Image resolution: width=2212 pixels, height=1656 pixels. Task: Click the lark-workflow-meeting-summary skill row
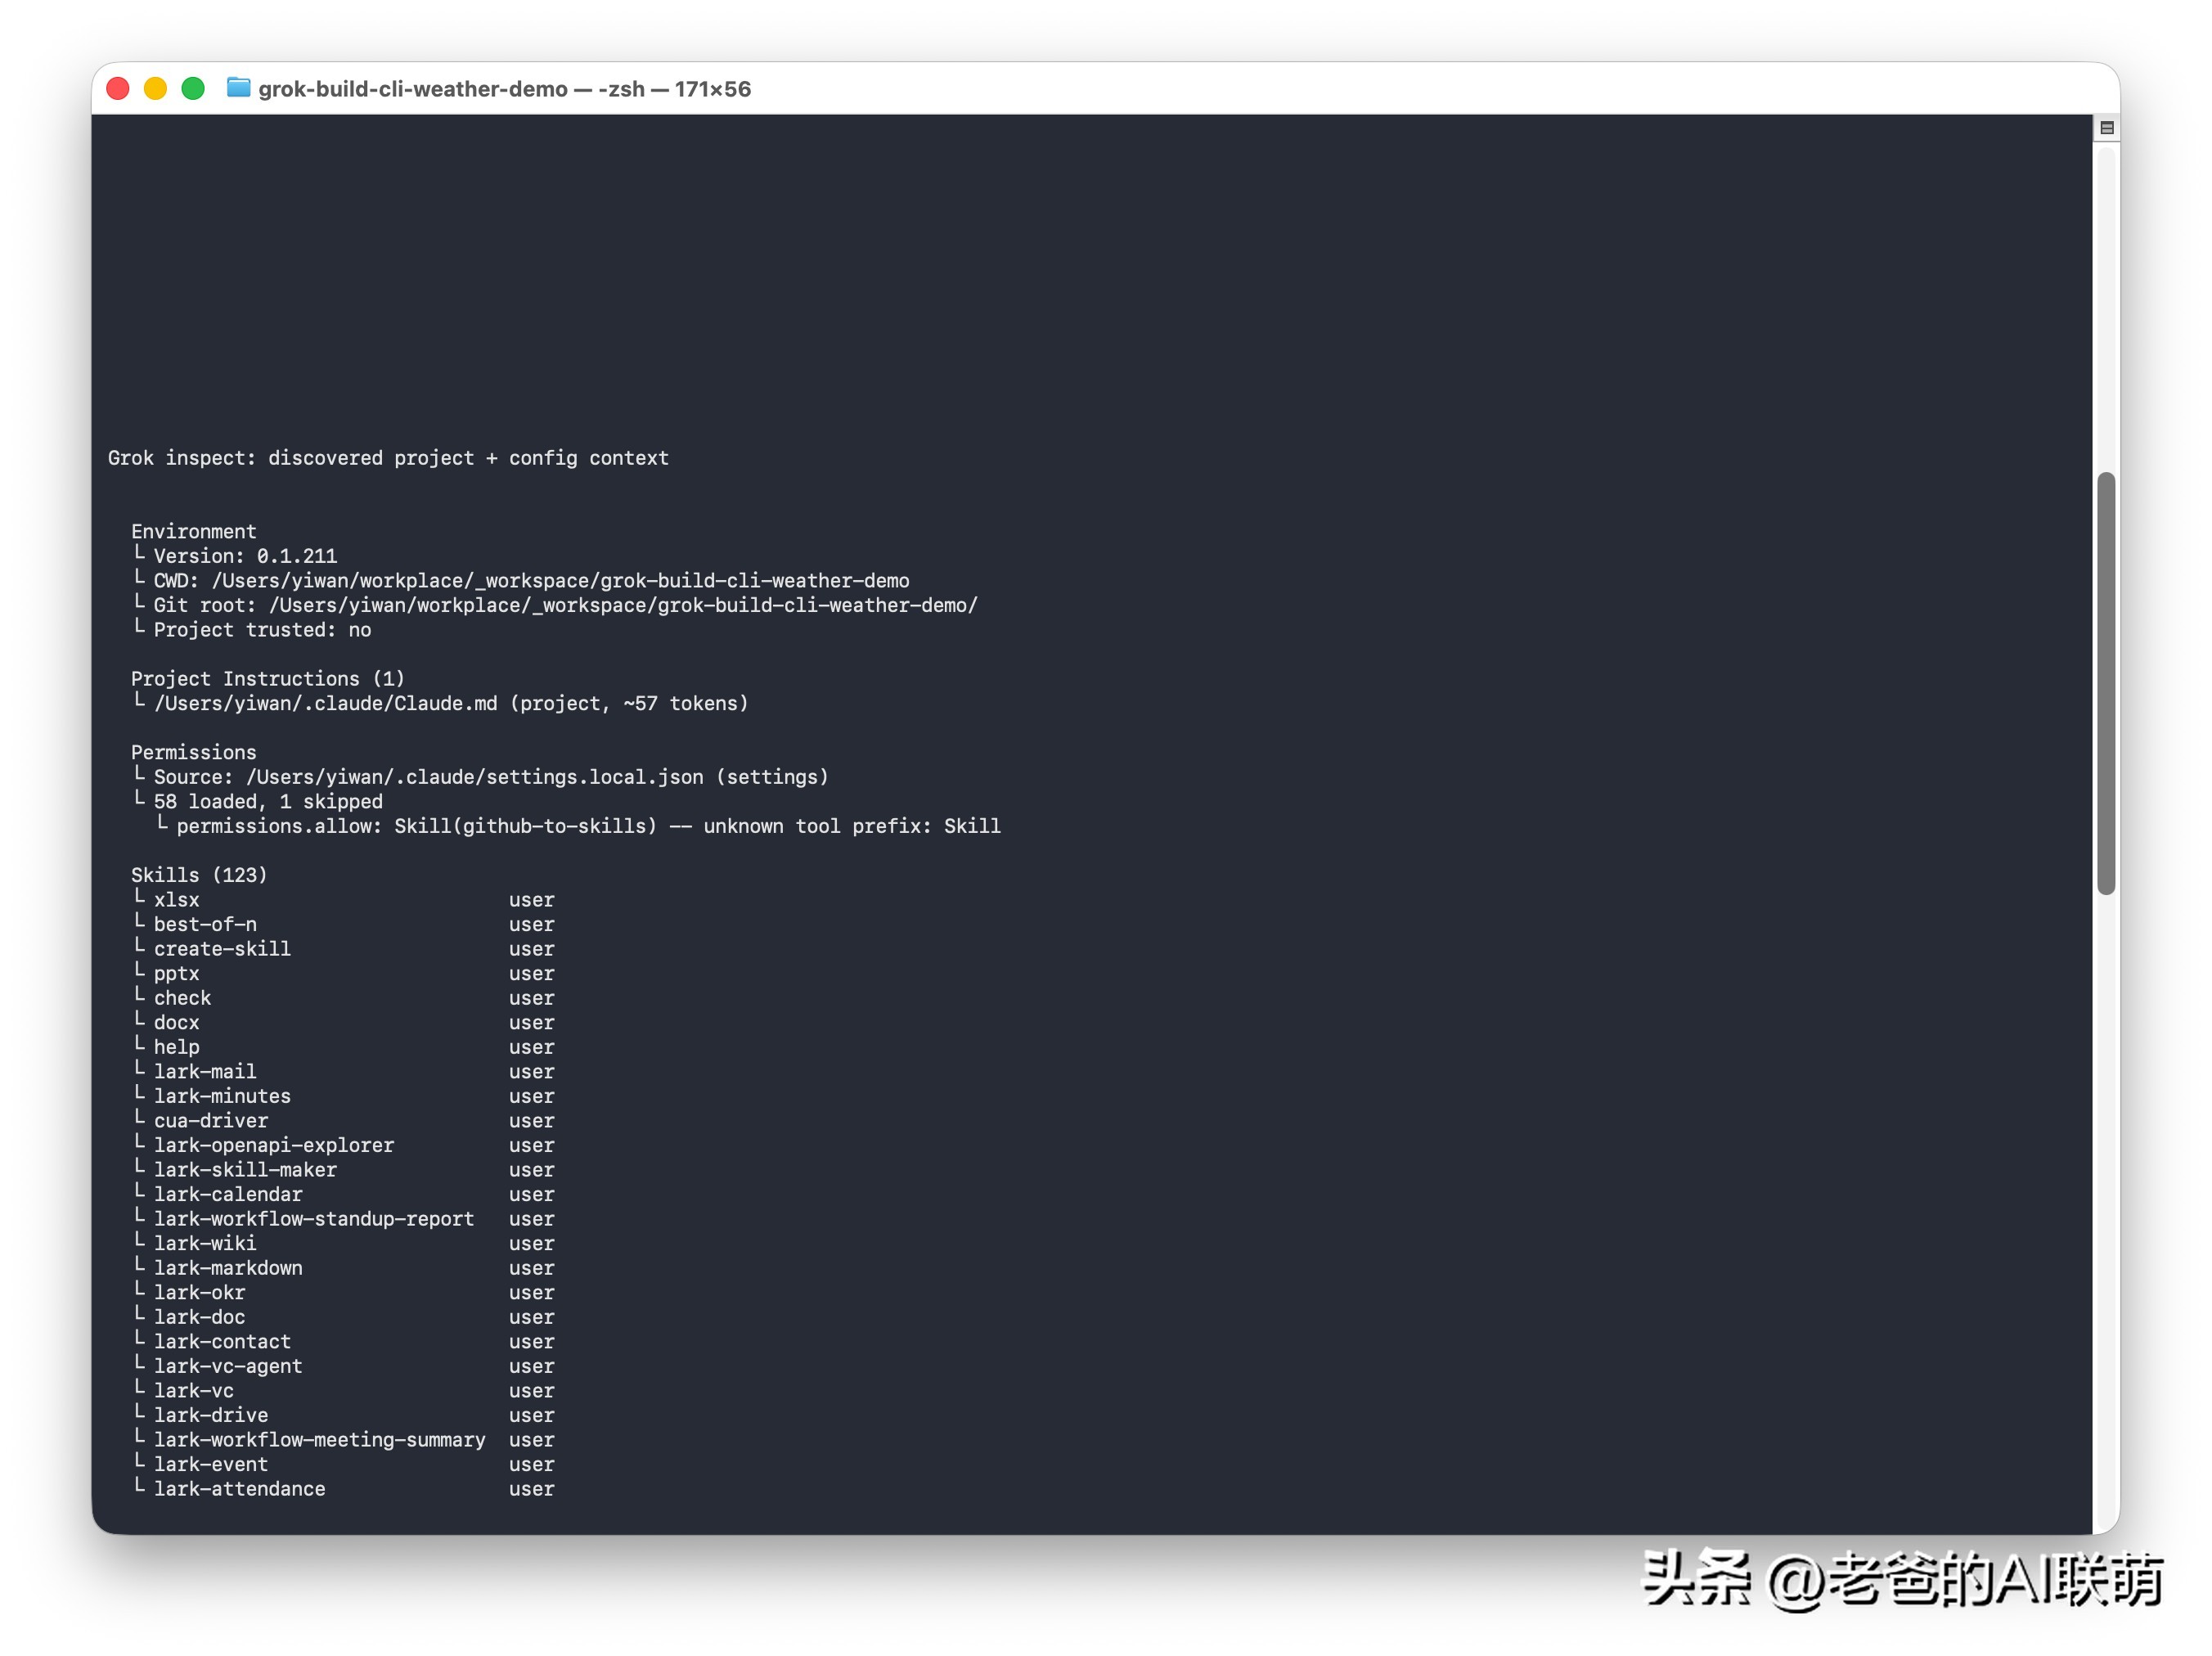point(344,1440)
